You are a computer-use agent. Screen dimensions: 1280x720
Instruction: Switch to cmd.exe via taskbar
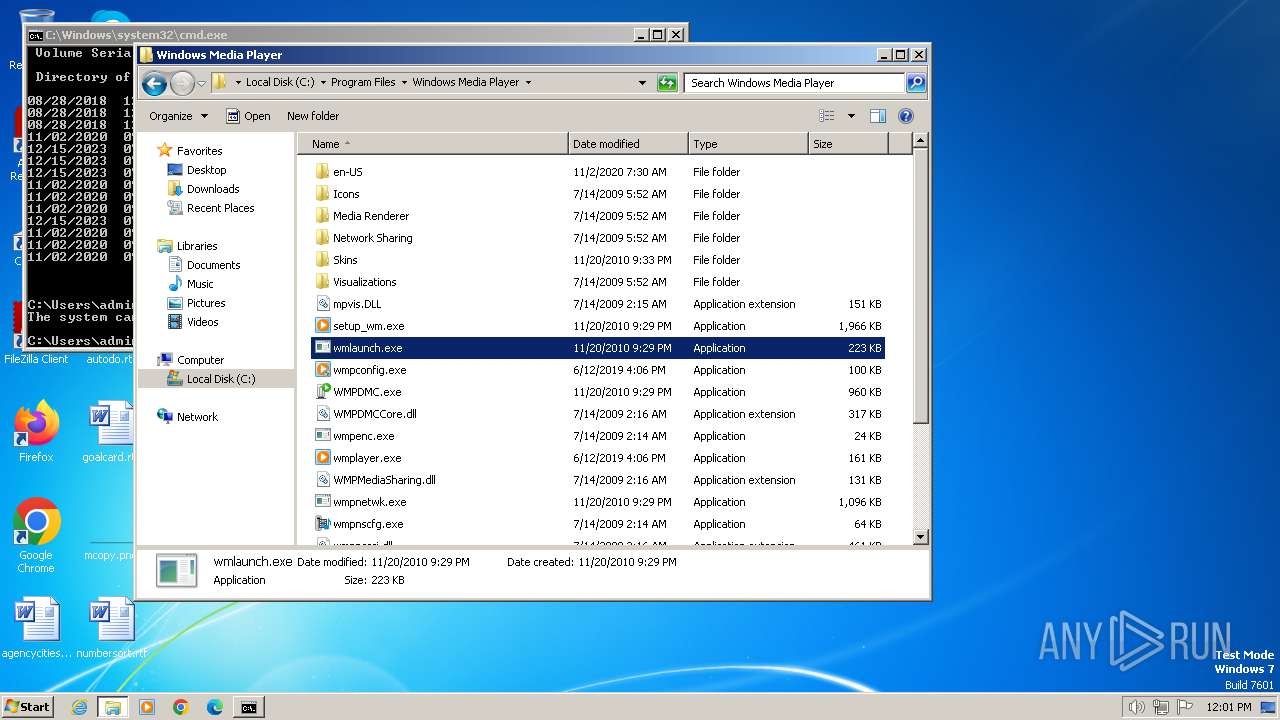tap(248, 707)
